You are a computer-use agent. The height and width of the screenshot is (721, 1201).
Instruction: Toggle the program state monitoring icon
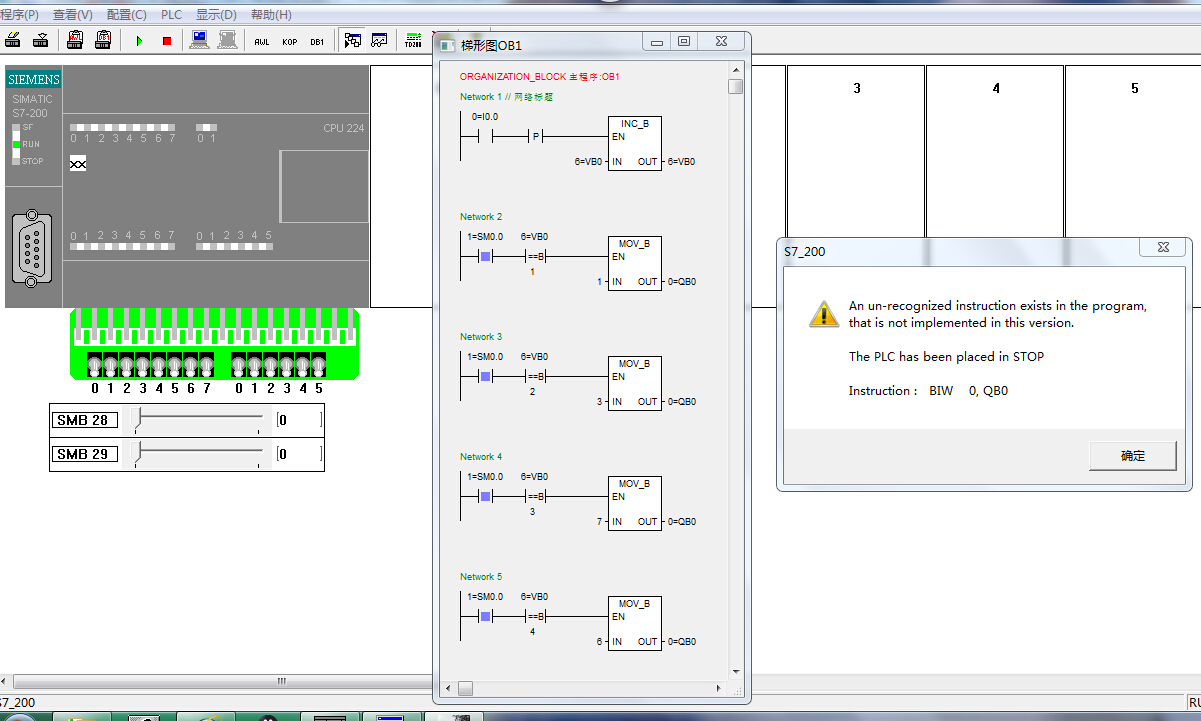(352, 40)
